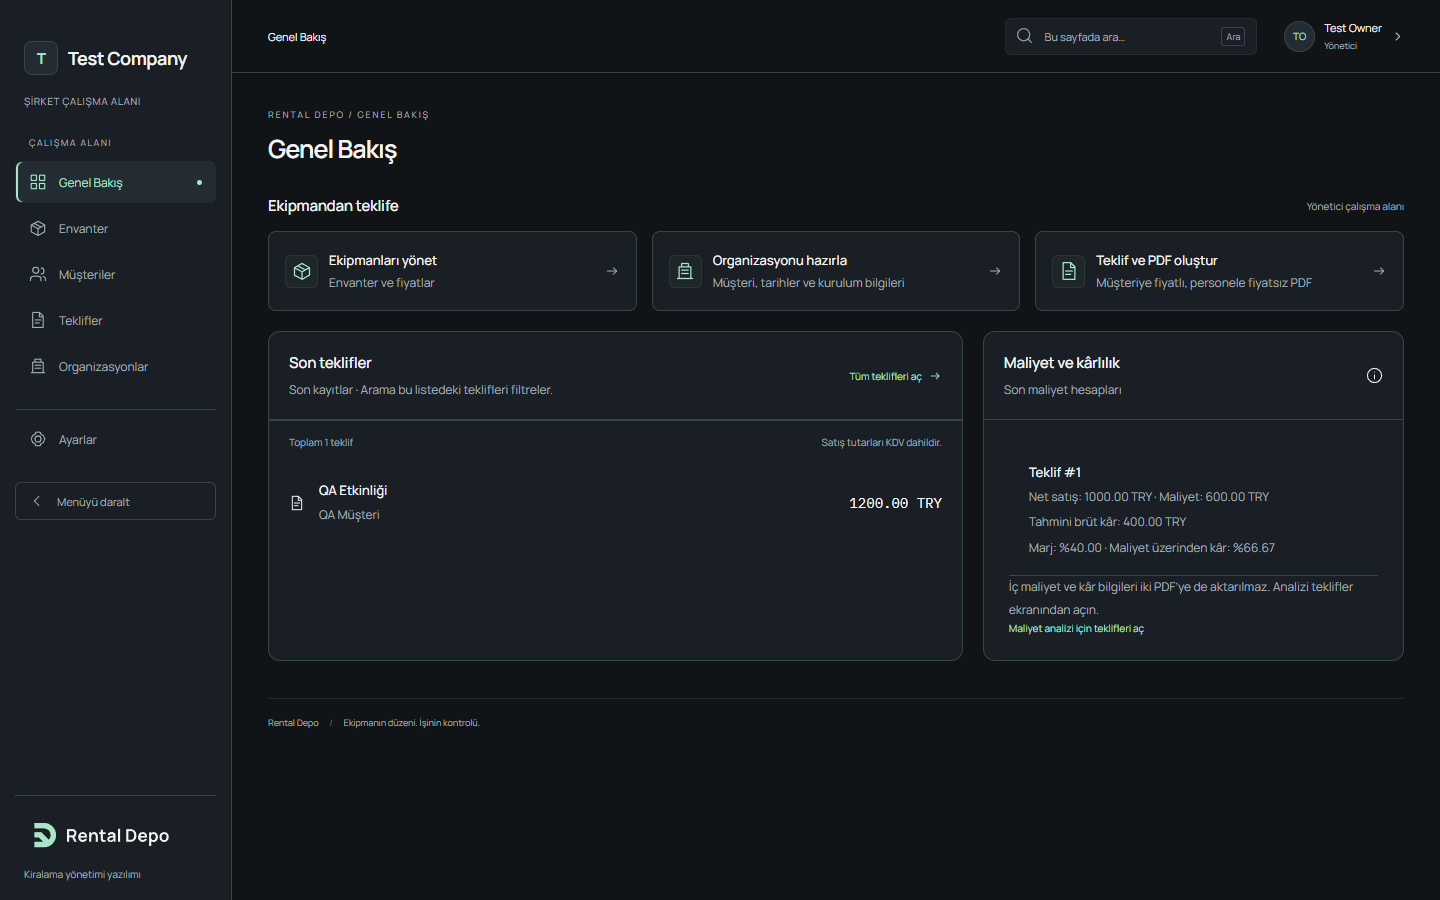Click RENTAL DEPO in the breadcrumb
1440x900 pixels.
coord(306,115)
